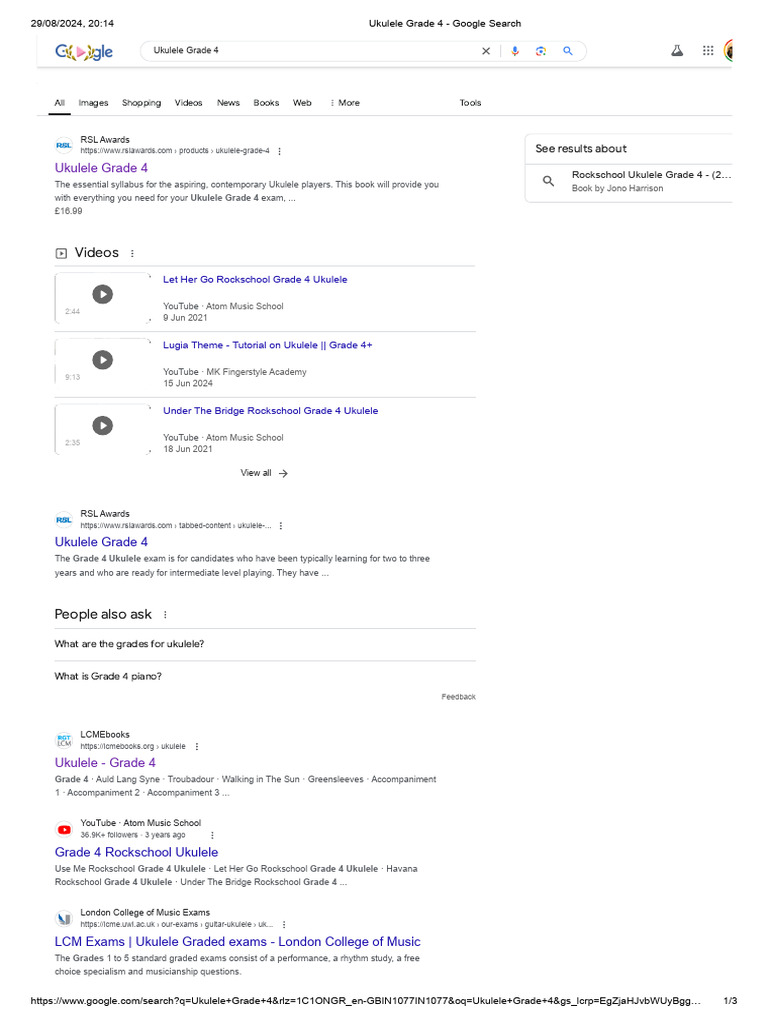Open the More search filters dropdown
The image size is (768, 1024).
[345, 103]
